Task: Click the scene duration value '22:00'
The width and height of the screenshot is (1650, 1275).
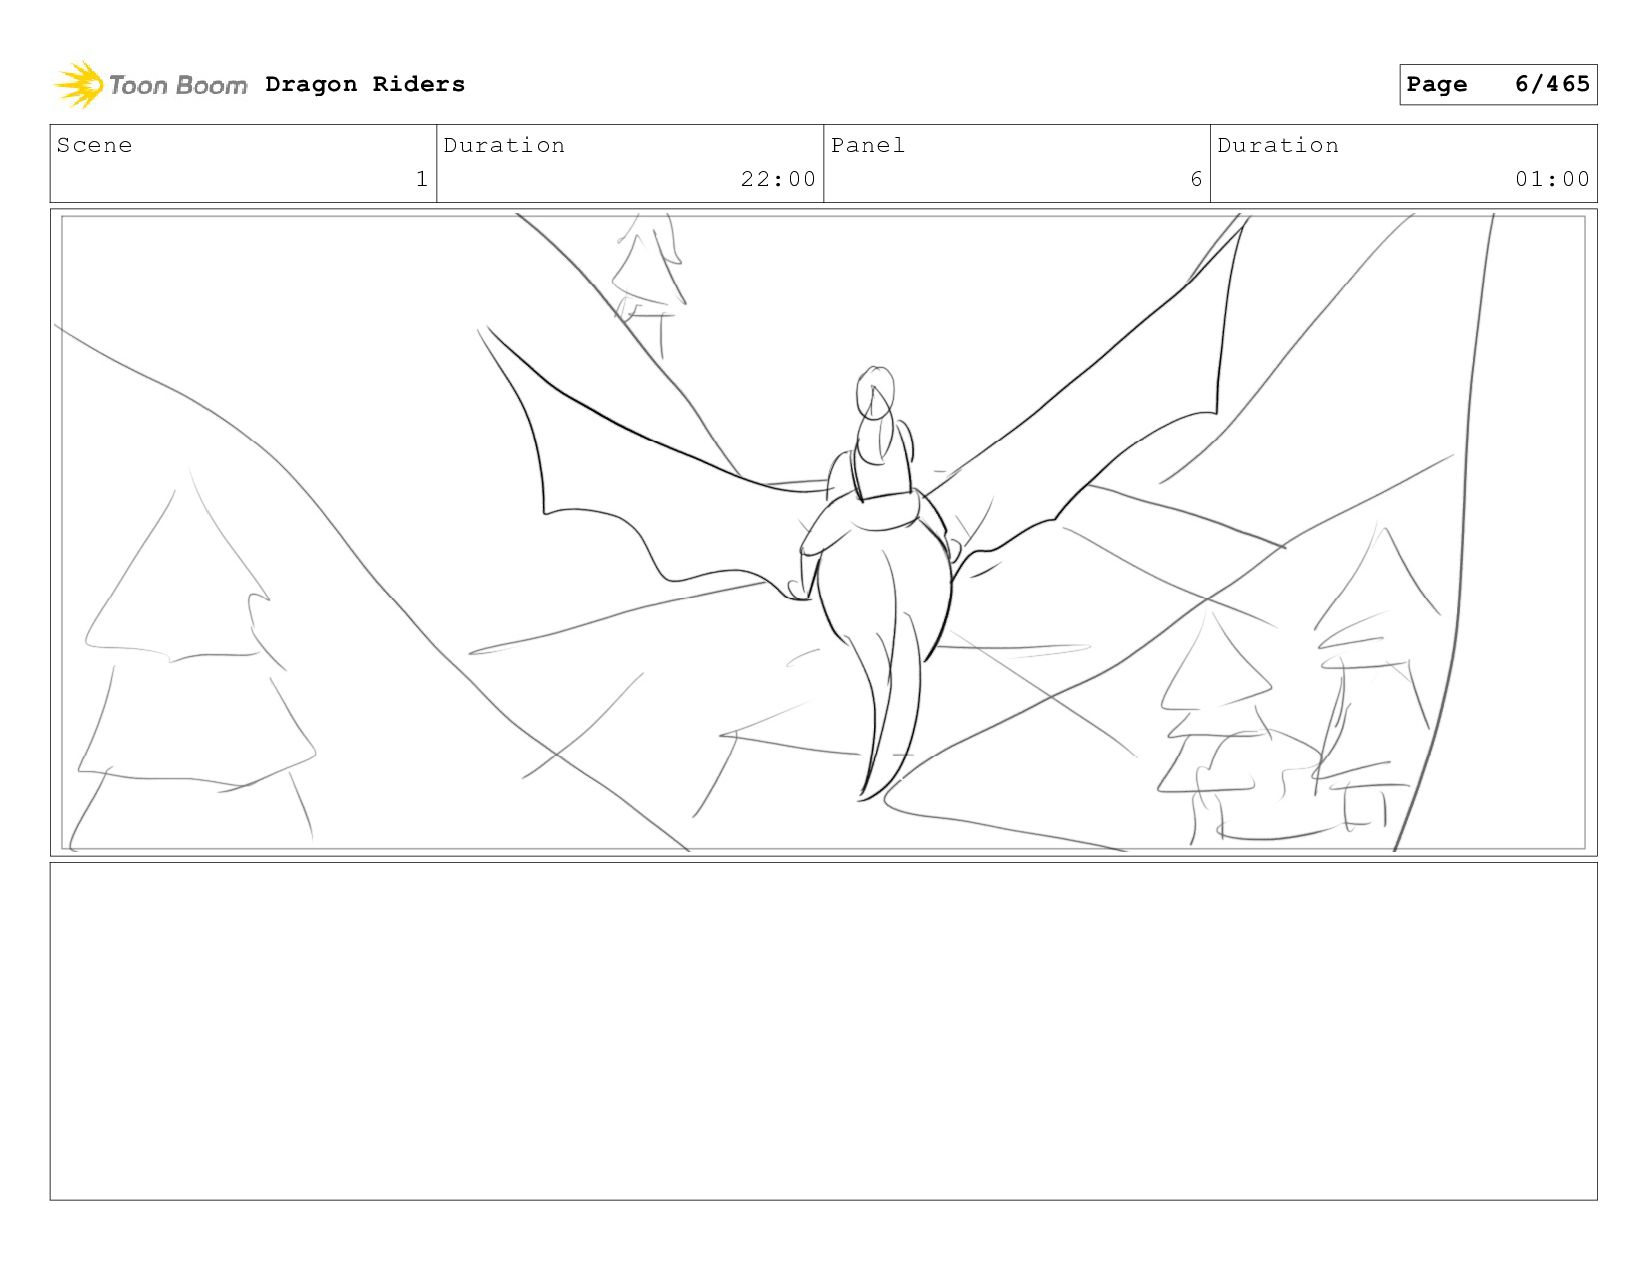Action: click(x=778, y=179)
